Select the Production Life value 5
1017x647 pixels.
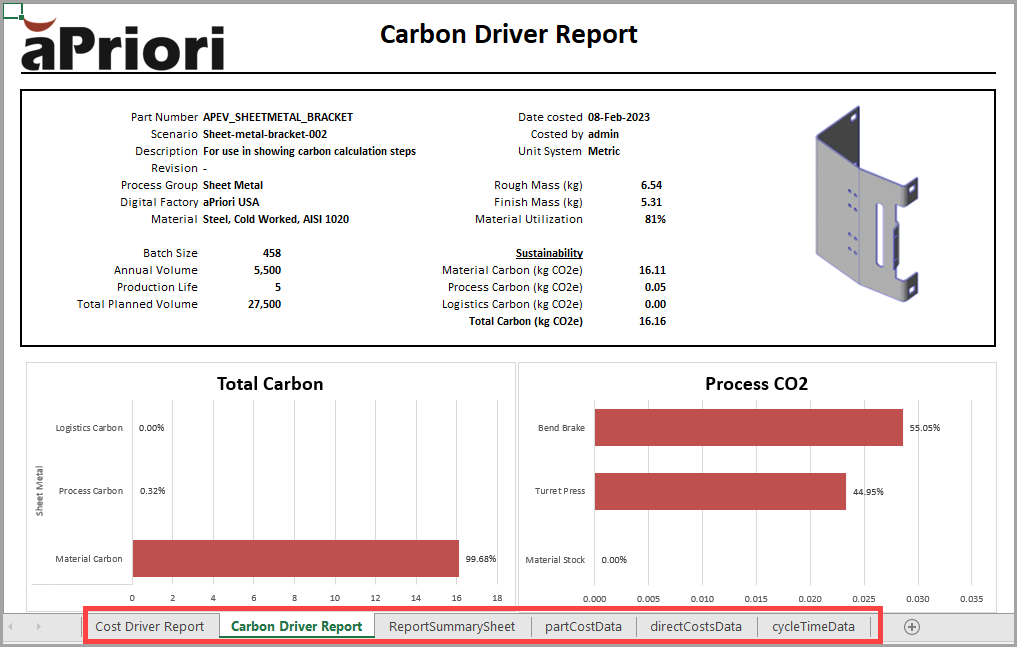tap(278, 287)
